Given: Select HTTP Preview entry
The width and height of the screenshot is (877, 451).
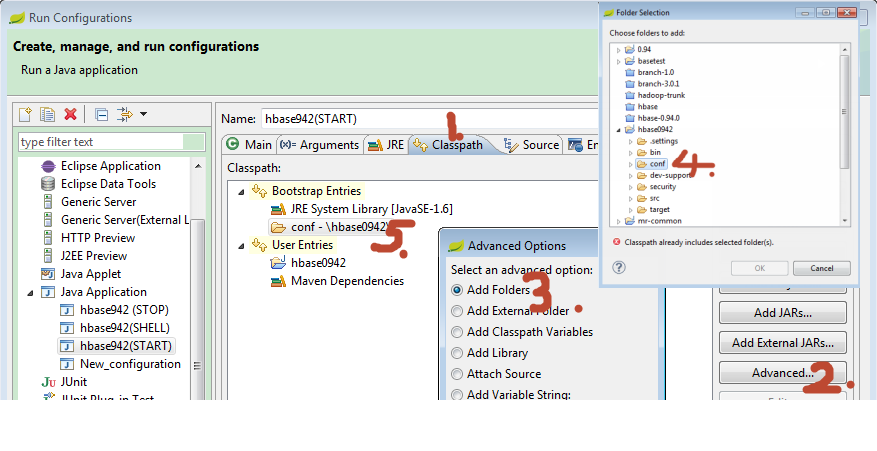Looking at the screenshot, I should (x=97, y=238).
